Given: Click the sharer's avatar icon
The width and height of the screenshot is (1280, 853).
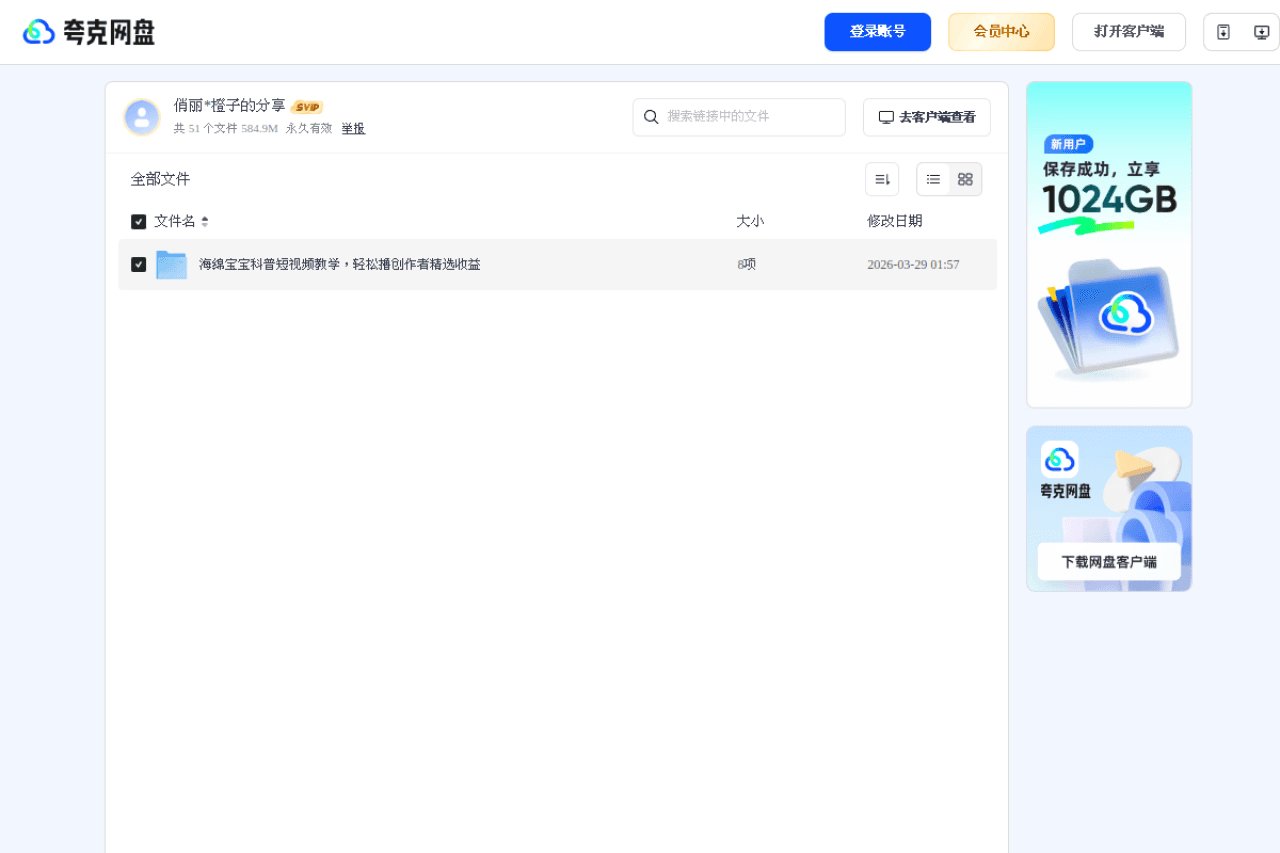Looking at the screenshot, I should tap(142, 117).
